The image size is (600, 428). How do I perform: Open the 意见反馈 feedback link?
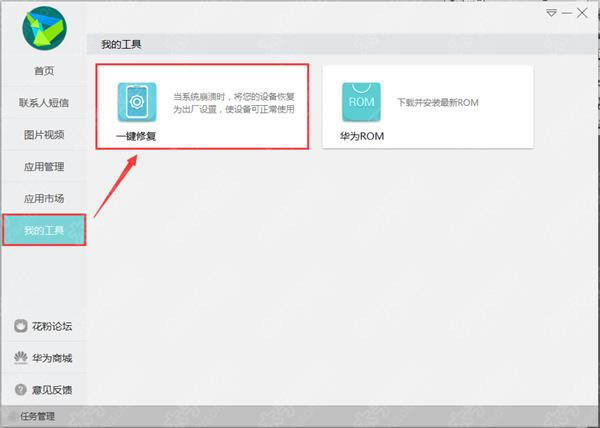click(53, 389)
